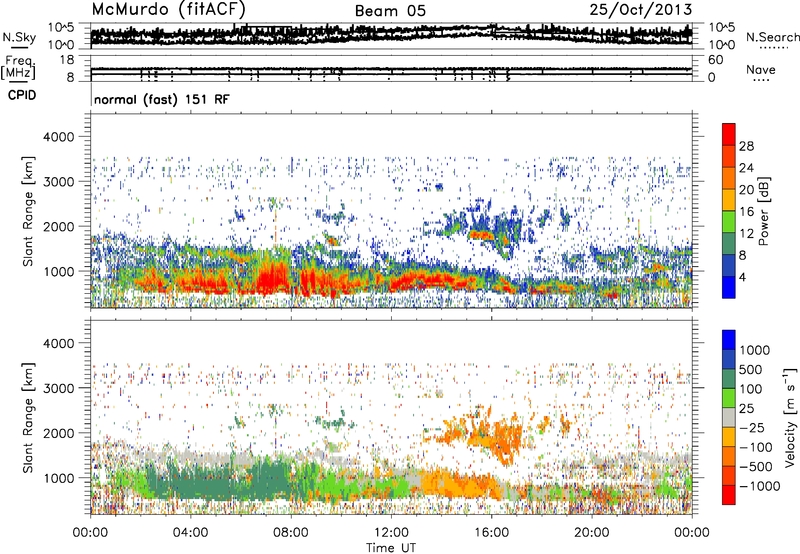The image size is (800, 554).
Task: Click the noise trace in the N.Sky panel
Action: [x=391, y=34]
